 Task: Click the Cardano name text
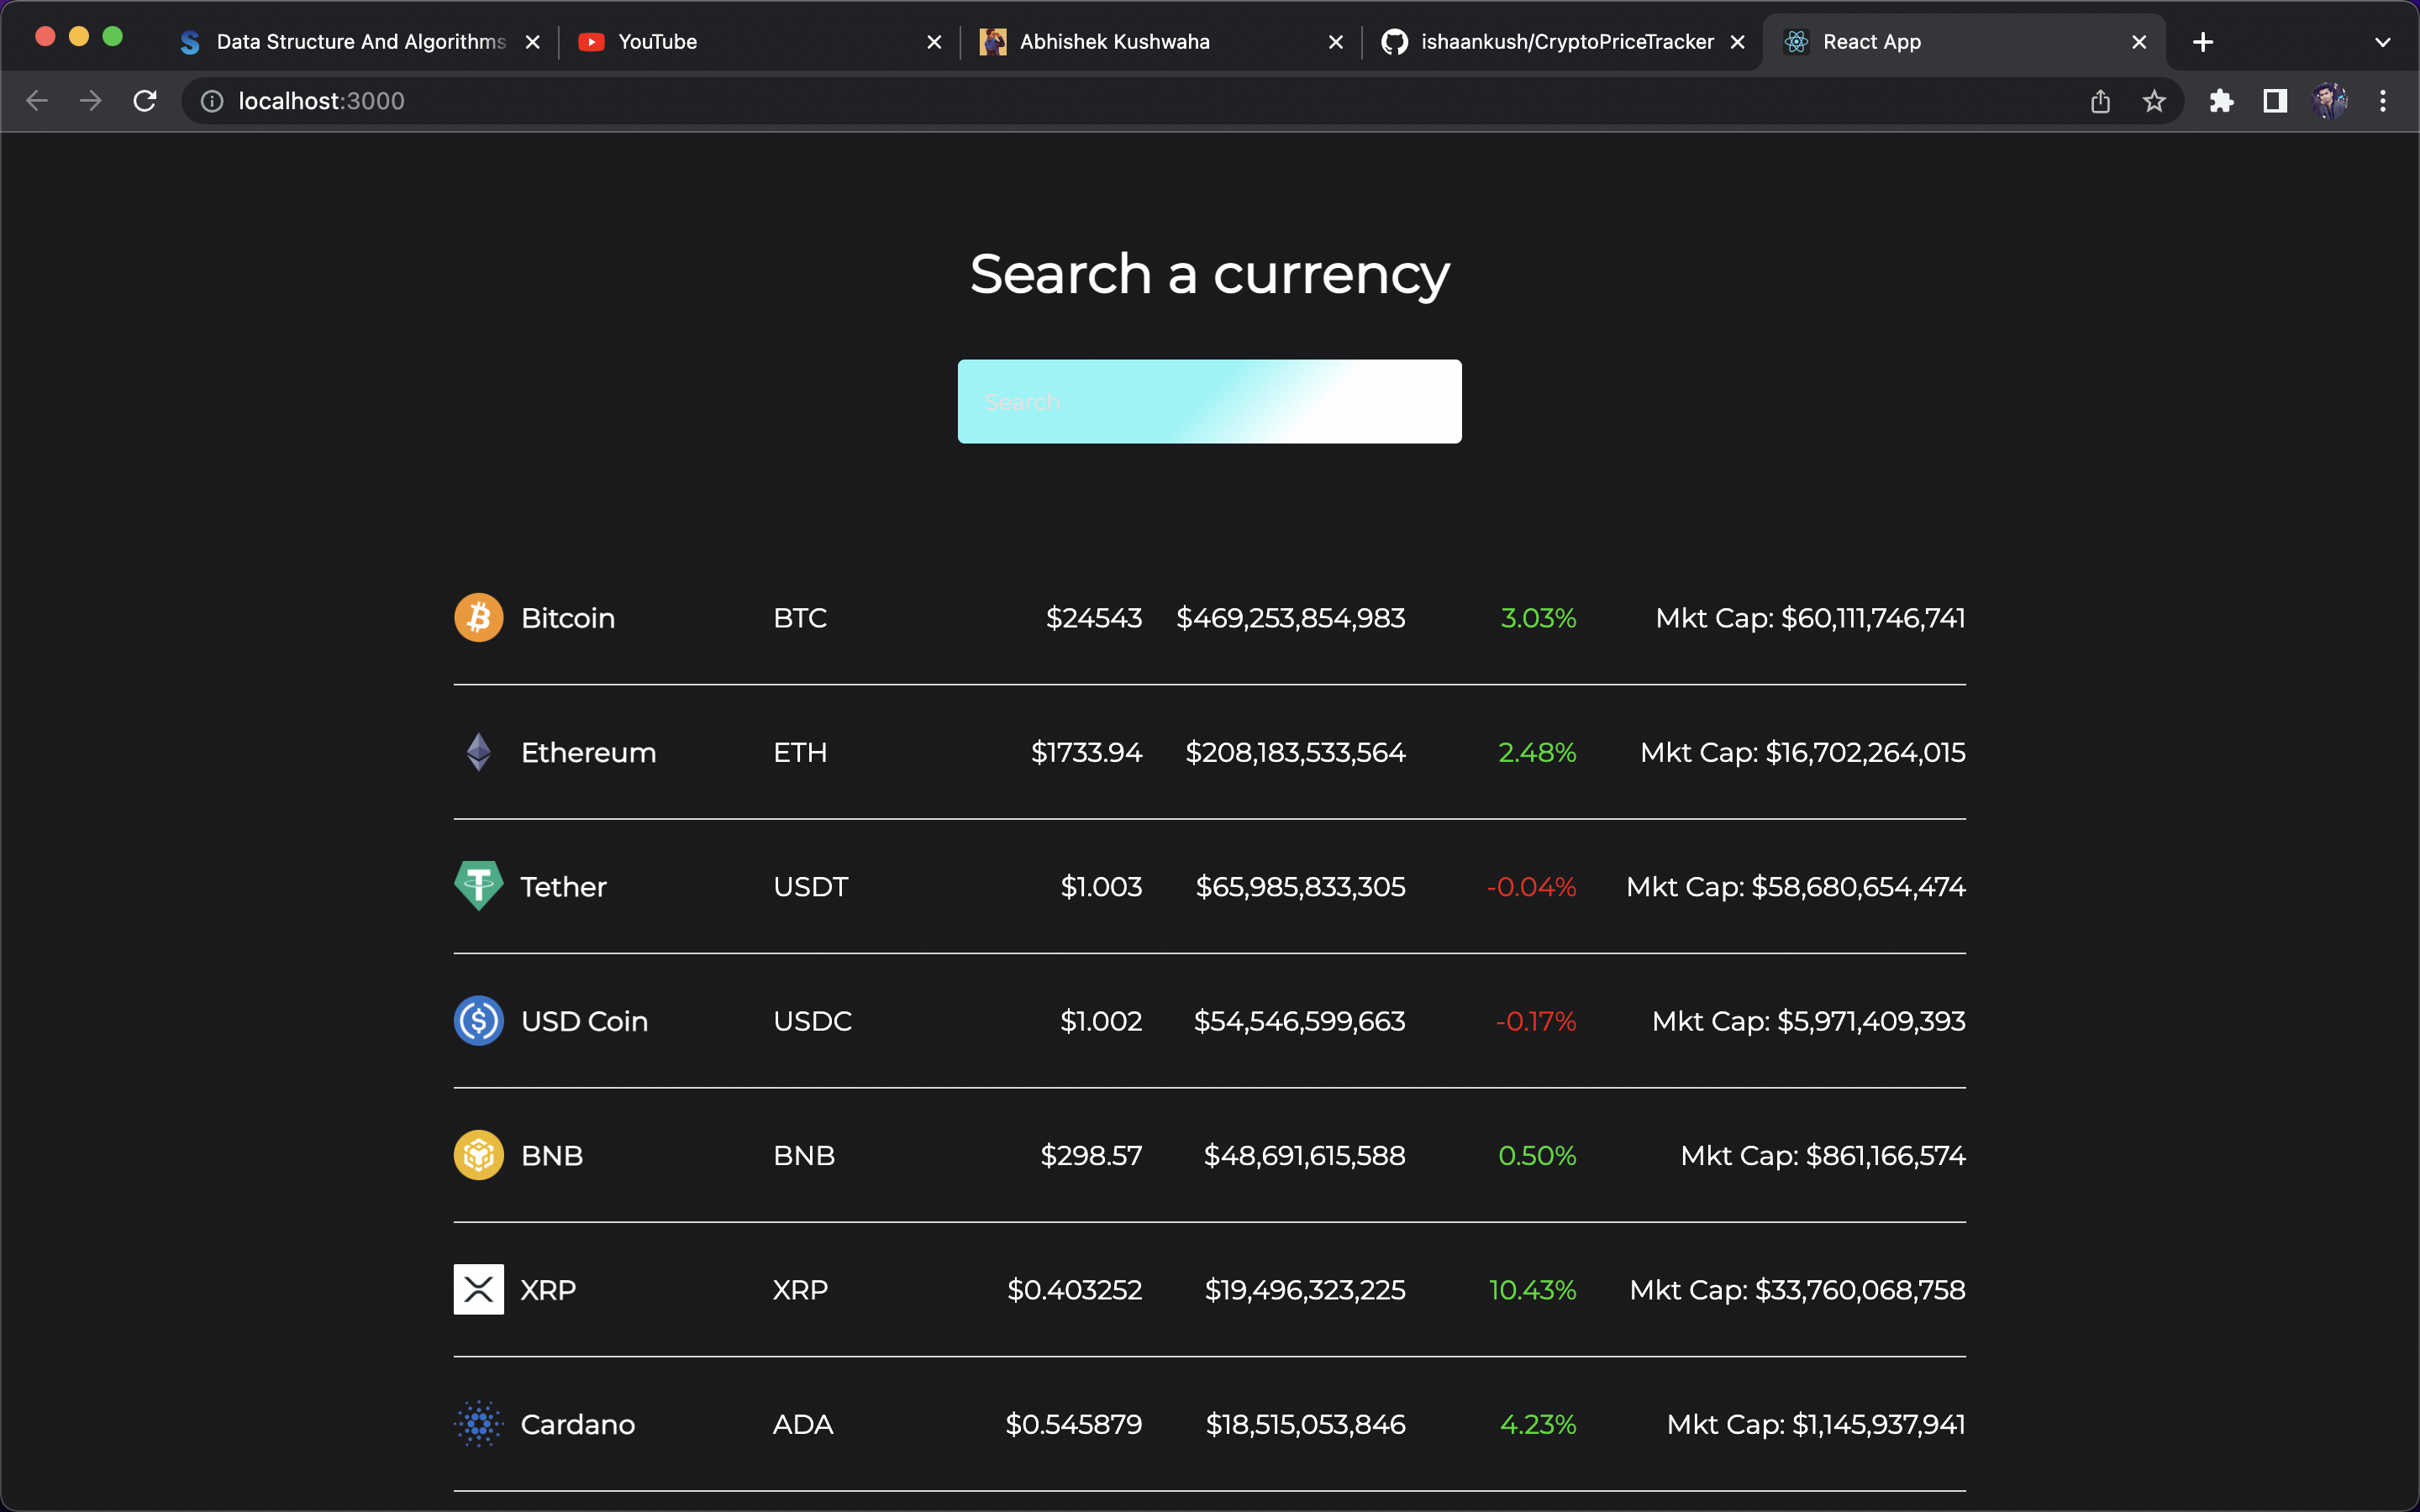pos(577,1424)
